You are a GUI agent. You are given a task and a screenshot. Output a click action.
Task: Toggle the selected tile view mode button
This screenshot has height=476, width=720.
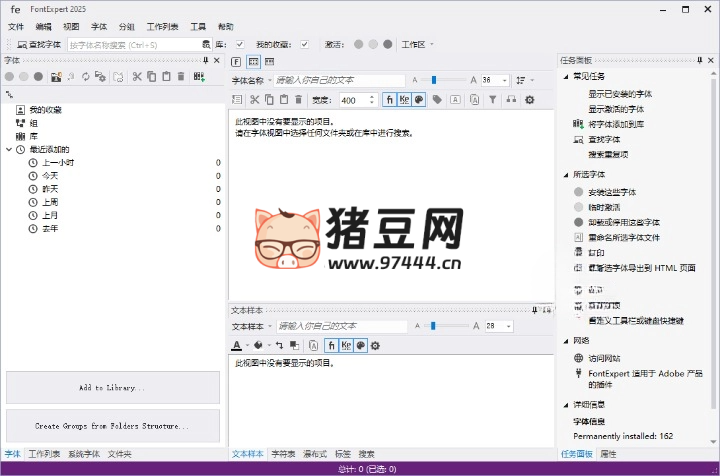[253, 62]
